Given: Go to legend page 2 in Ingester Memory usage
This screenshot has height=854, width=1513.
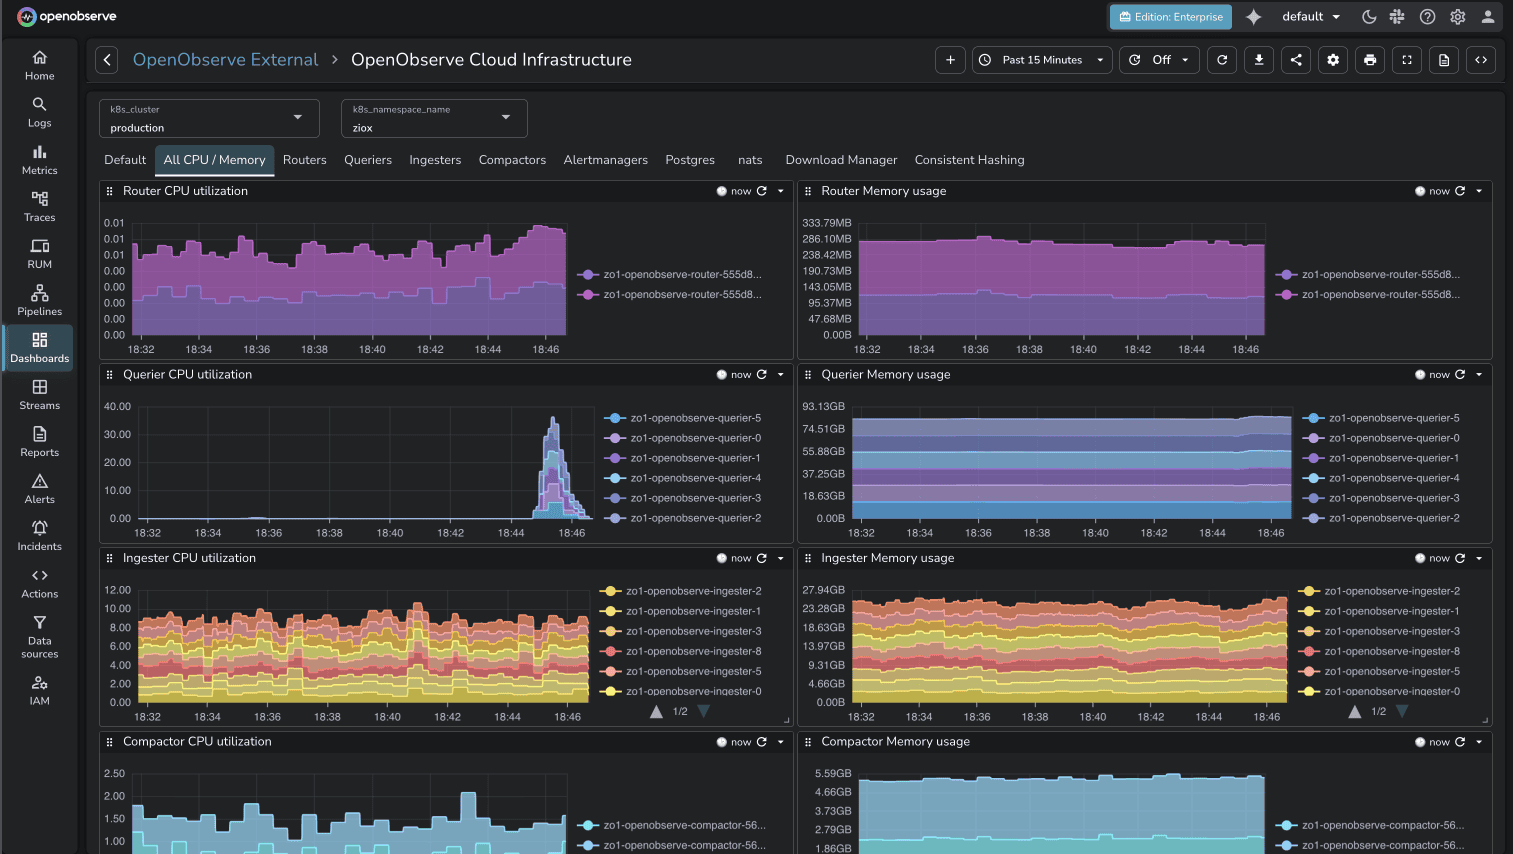Looking at the screenshot, I should (1400, 711).
